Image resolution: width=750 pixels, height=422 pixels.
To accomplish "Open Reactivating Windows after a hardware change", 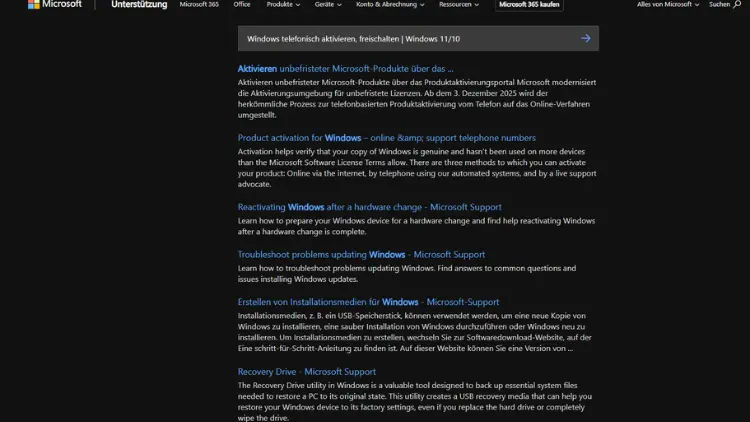I will pyautogui.click(x=370, y=207).
